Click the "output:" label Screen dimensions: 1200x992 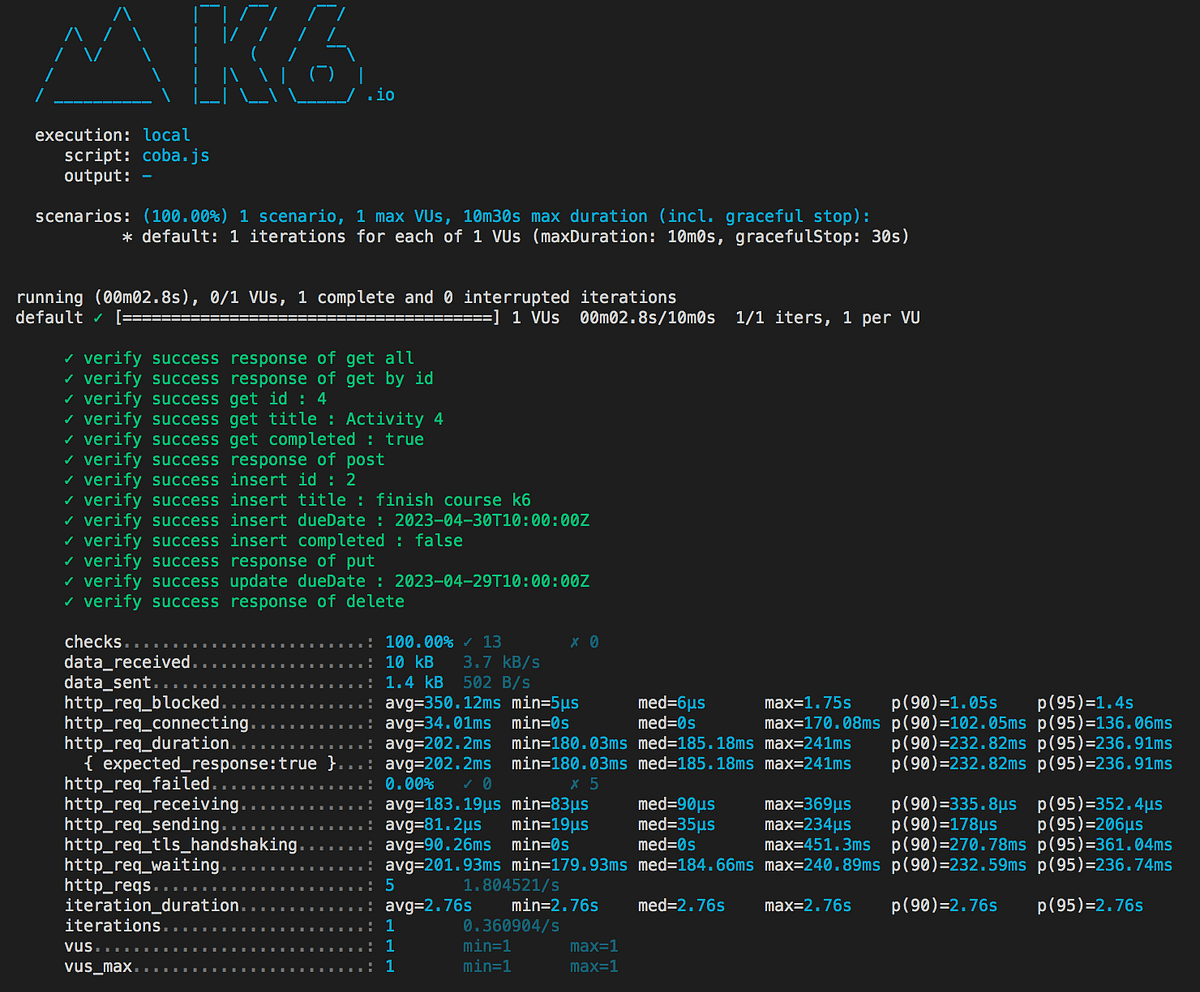point(98,176)
